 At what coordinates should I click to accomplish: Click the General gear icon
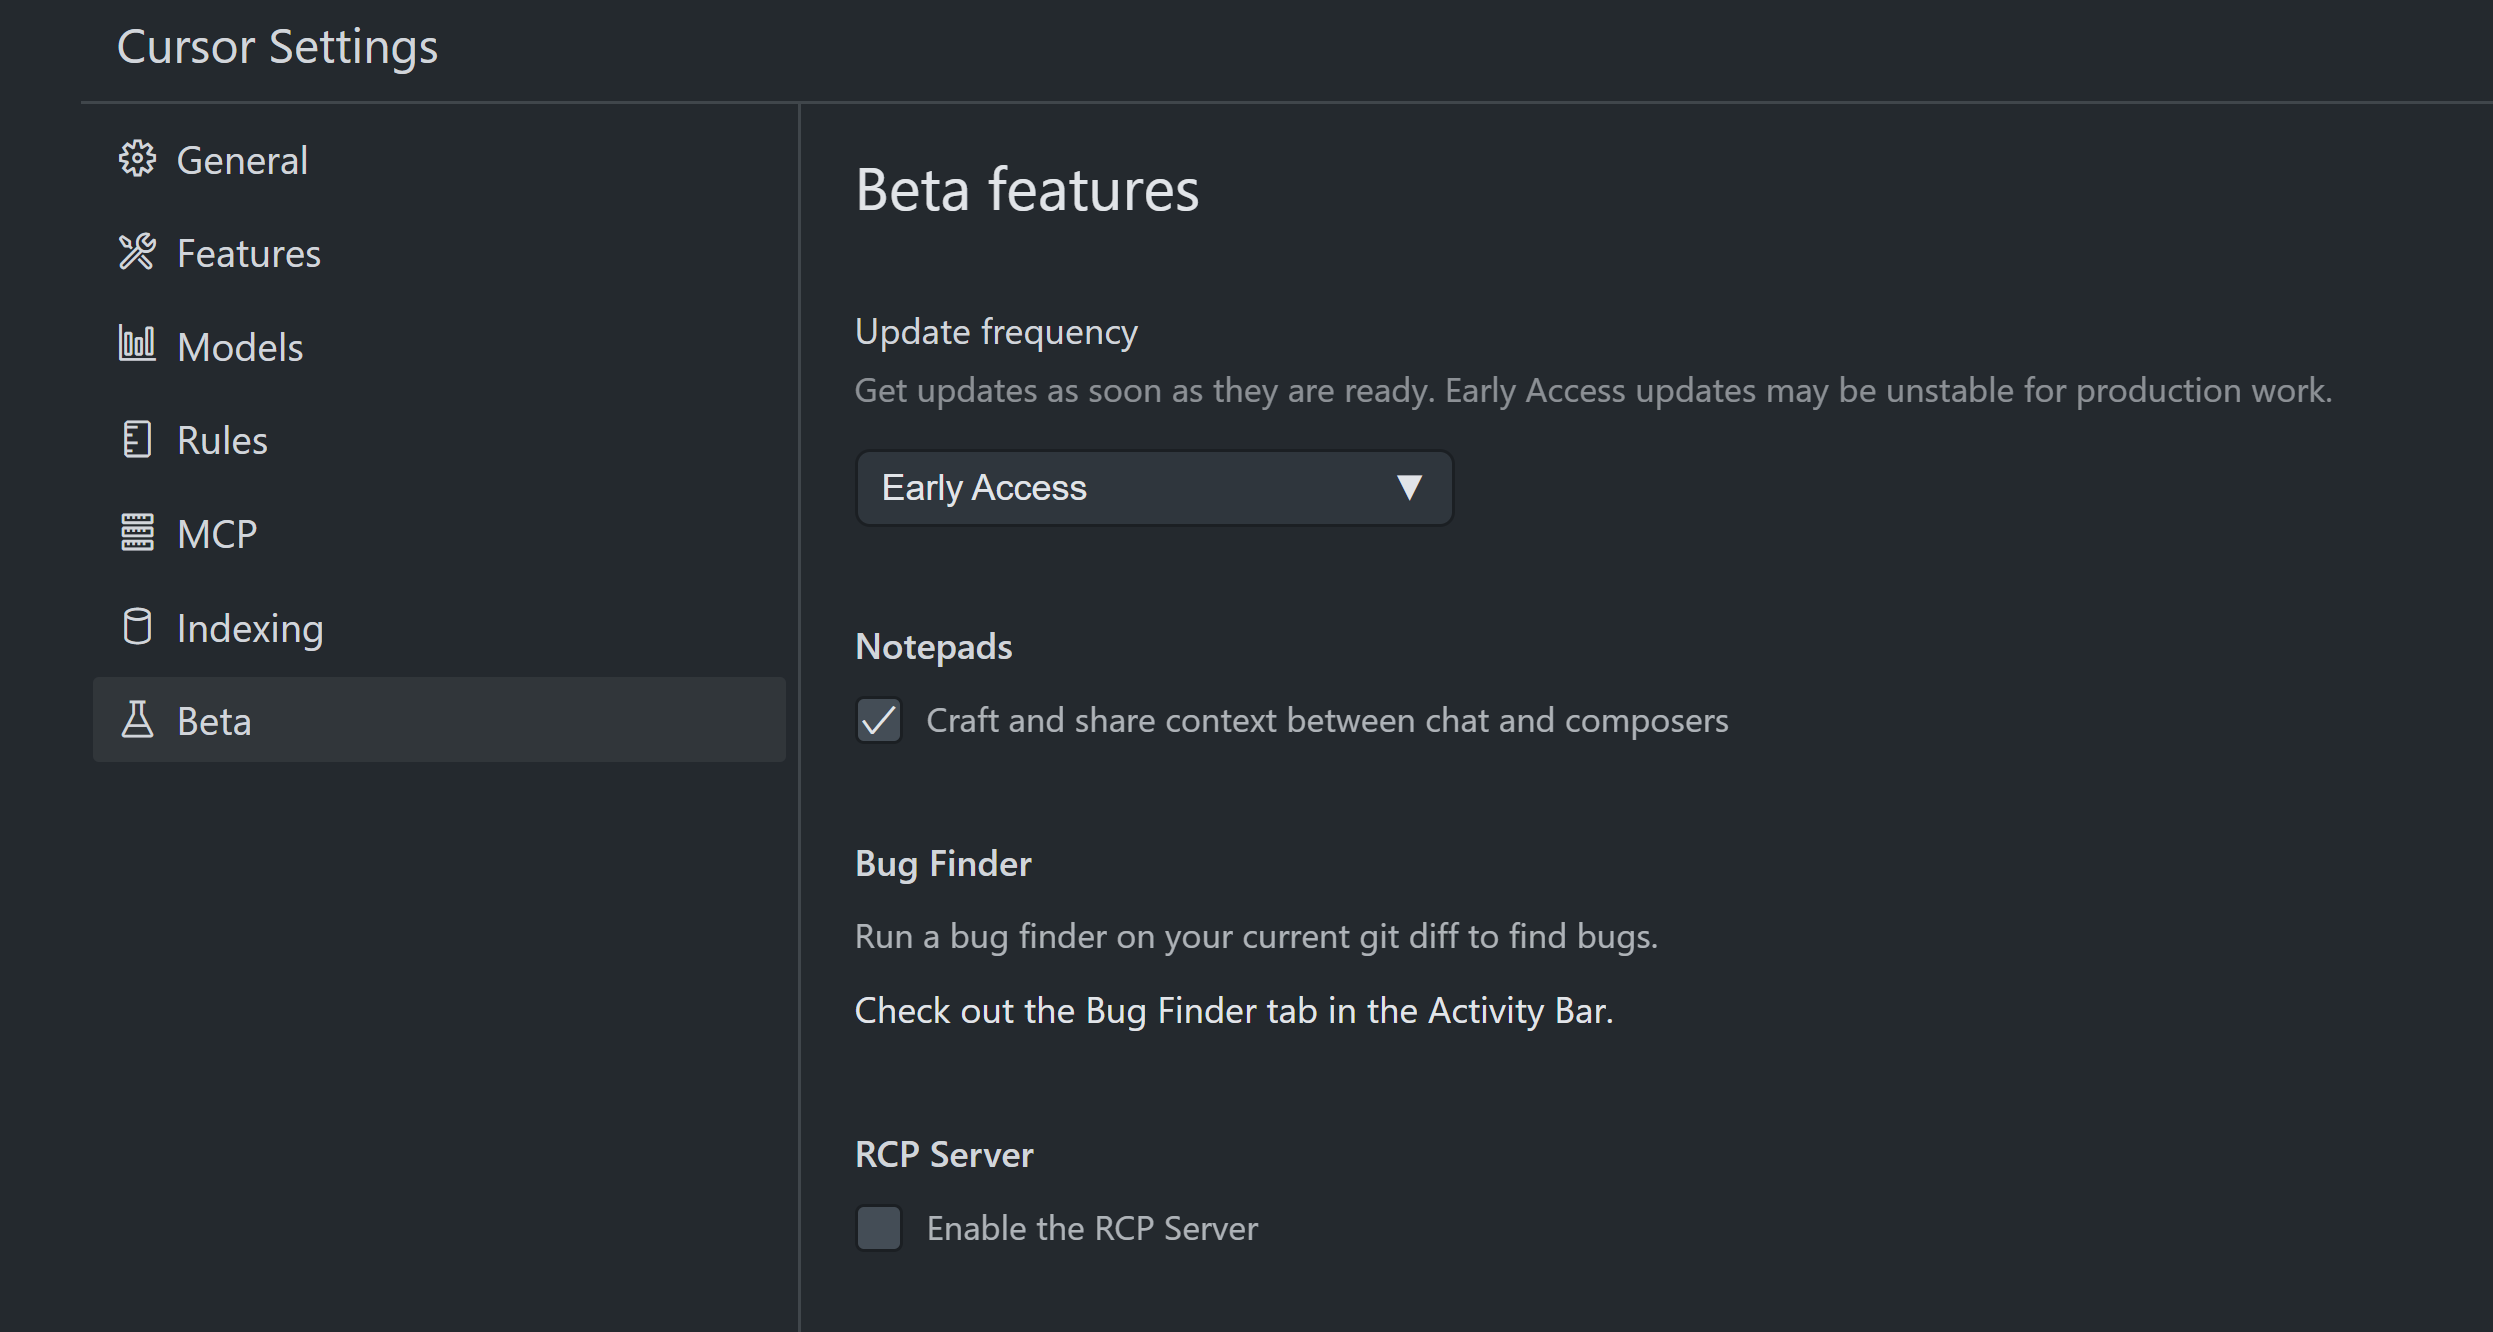137,159
